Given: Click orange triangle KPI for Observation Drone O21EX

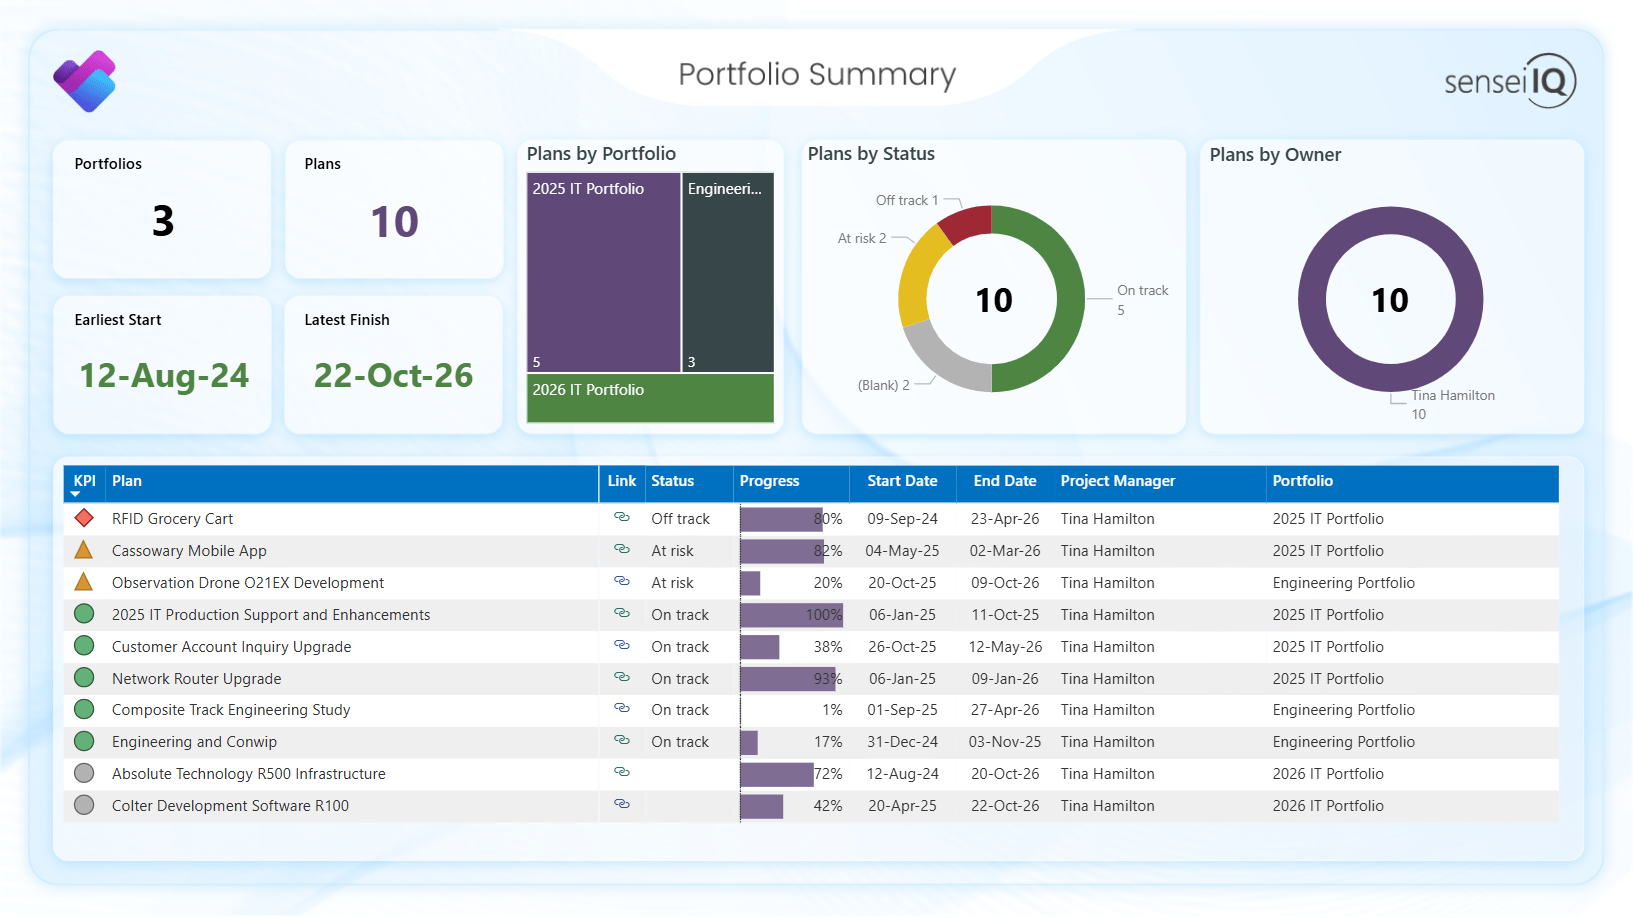Looking at the screenshot, I should click(84, 582).
